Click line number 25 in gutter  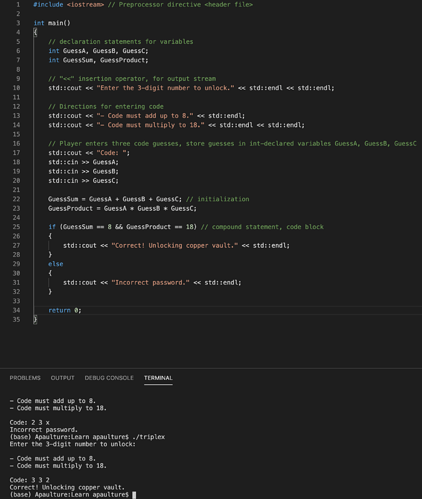(x=17, y=227)
